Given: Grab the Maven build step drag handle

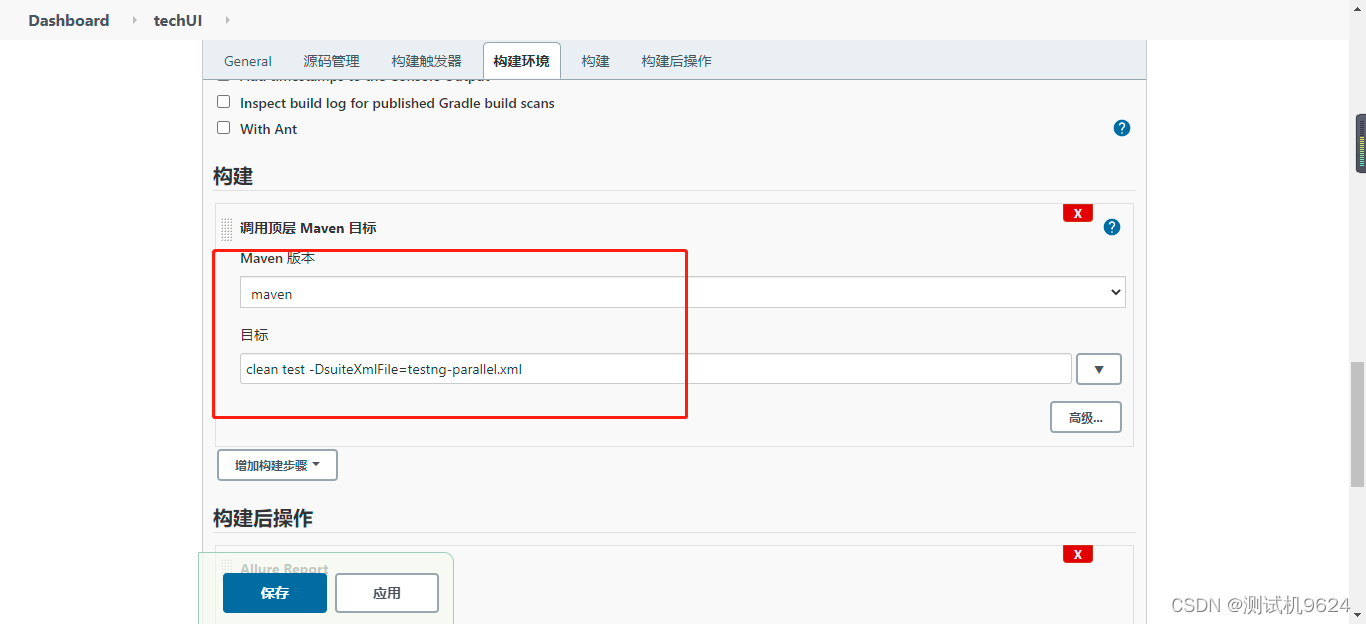Looking at the screenshot, I should coord(227,229).
